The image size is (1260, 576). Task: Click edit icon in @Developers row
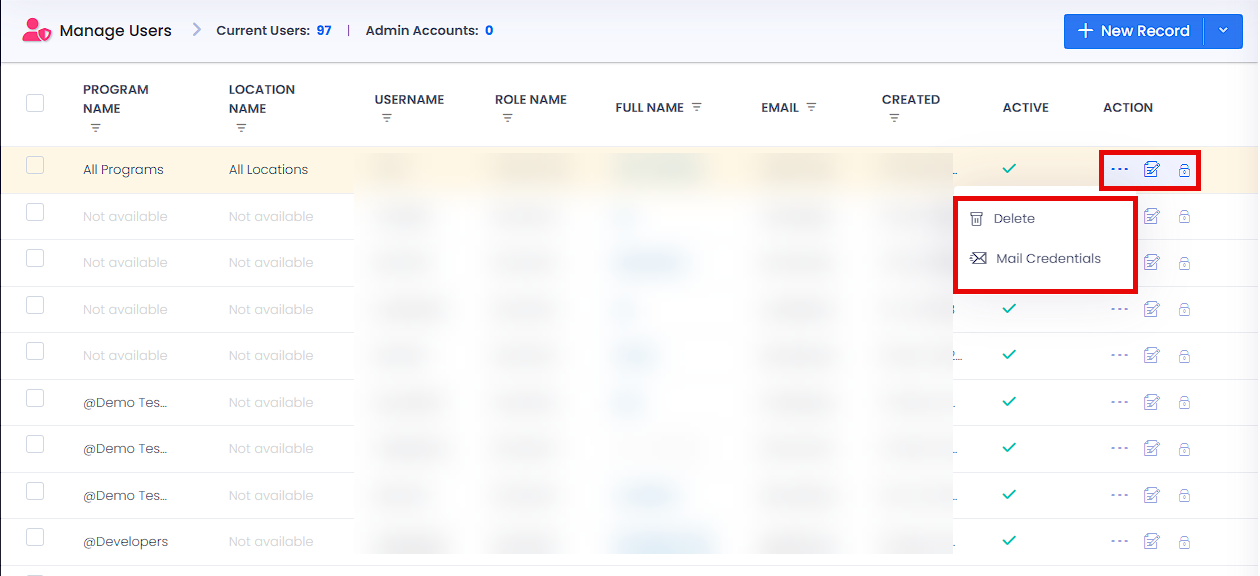tap(1152, 541)
